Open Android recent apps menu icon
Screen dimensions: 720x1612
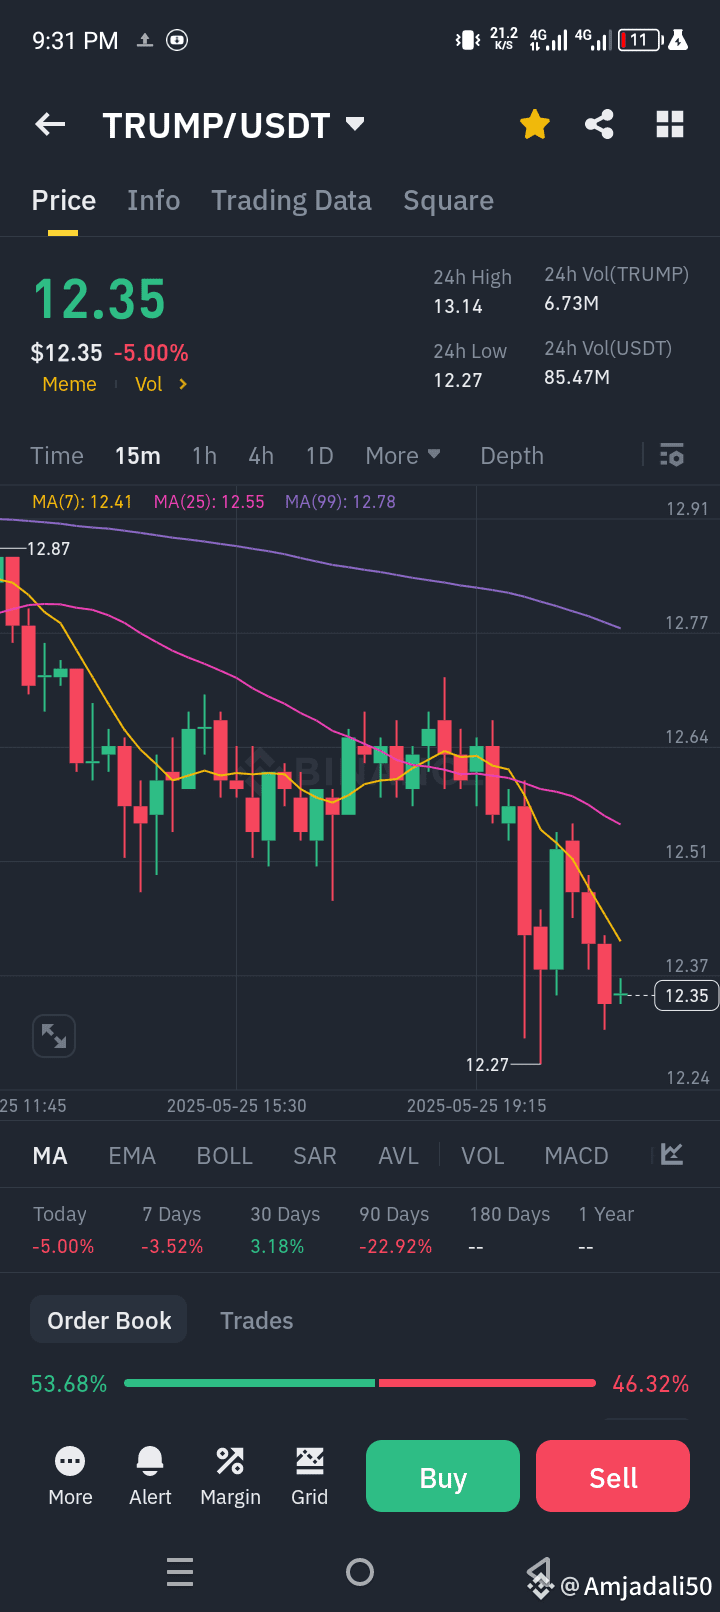tap(180, 1572)
